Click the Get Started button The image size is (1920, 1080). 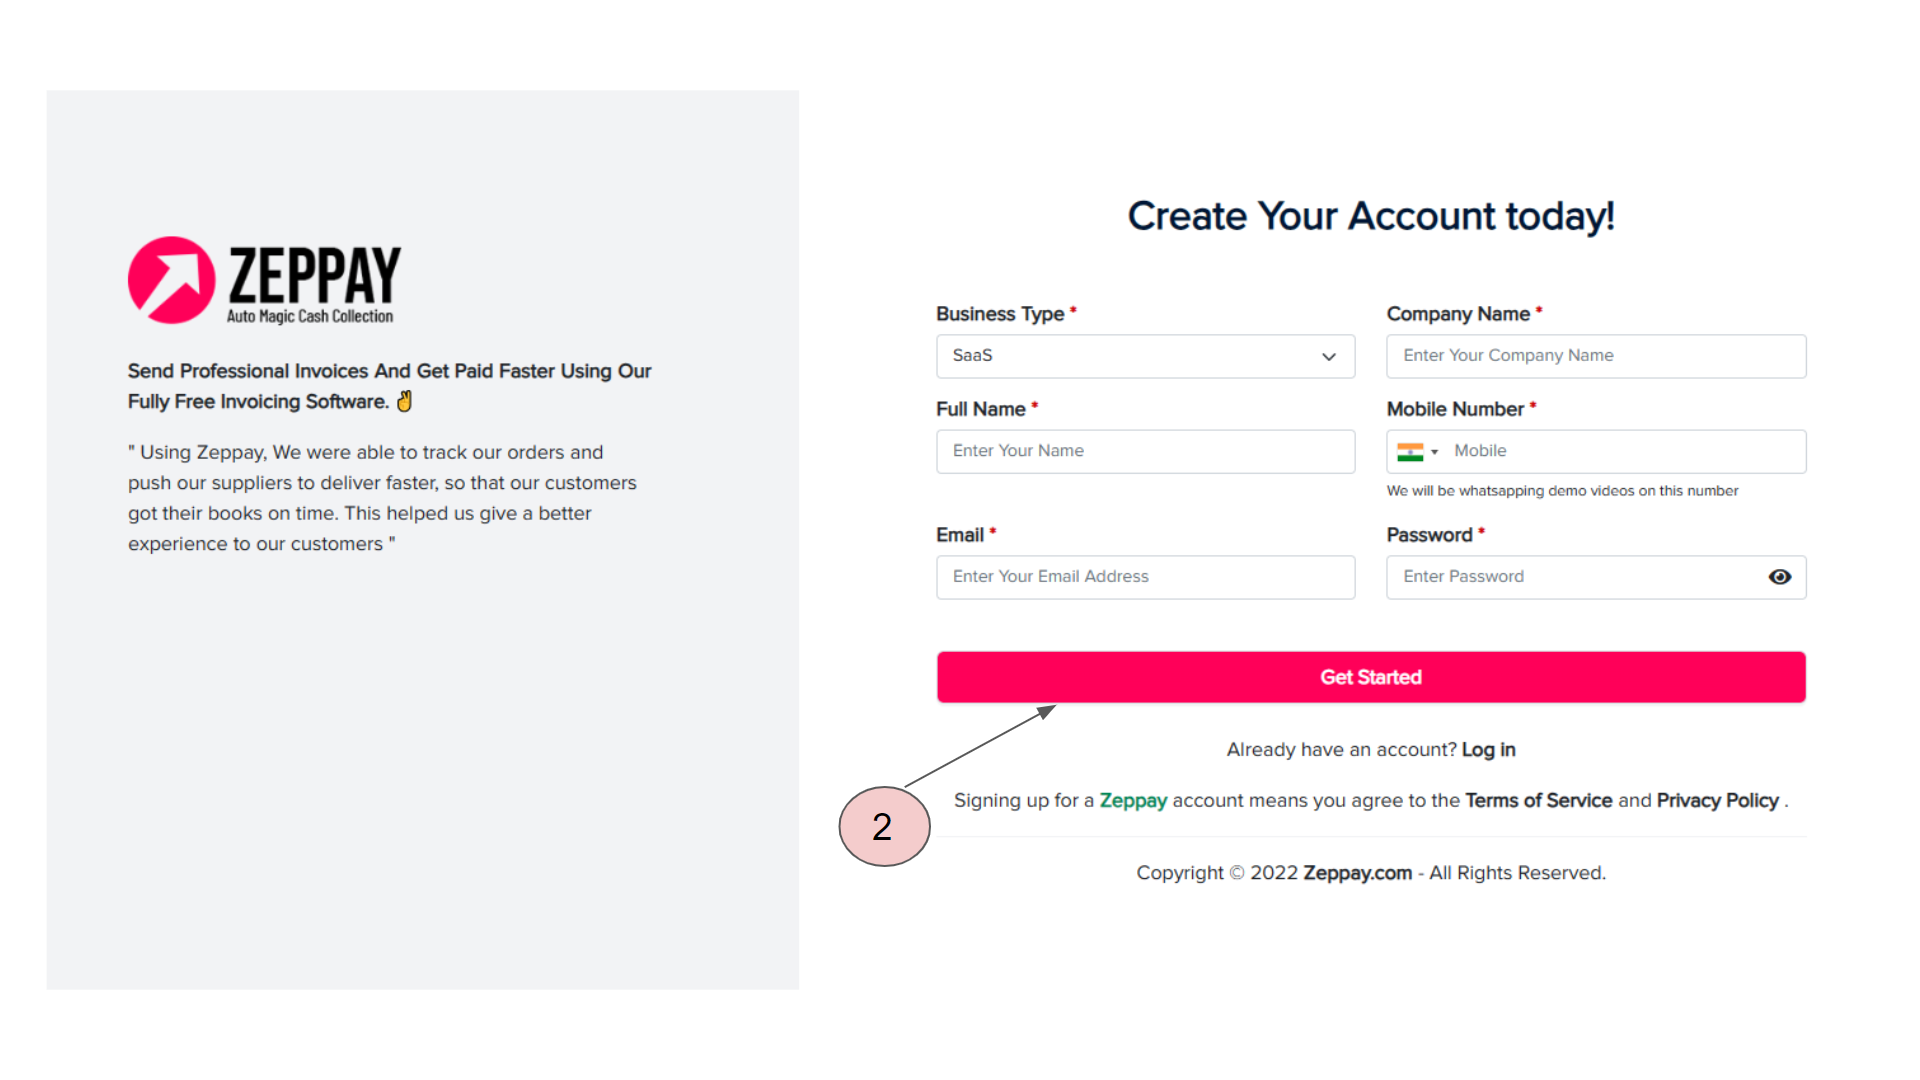coord(1370,677)
